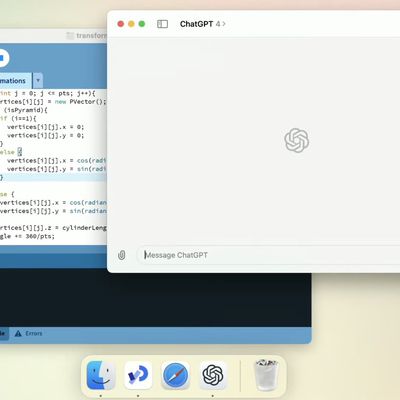Click the line with 'new PVector();'
The height and width of the screenshot is (400, 400).
coord(53,102)
